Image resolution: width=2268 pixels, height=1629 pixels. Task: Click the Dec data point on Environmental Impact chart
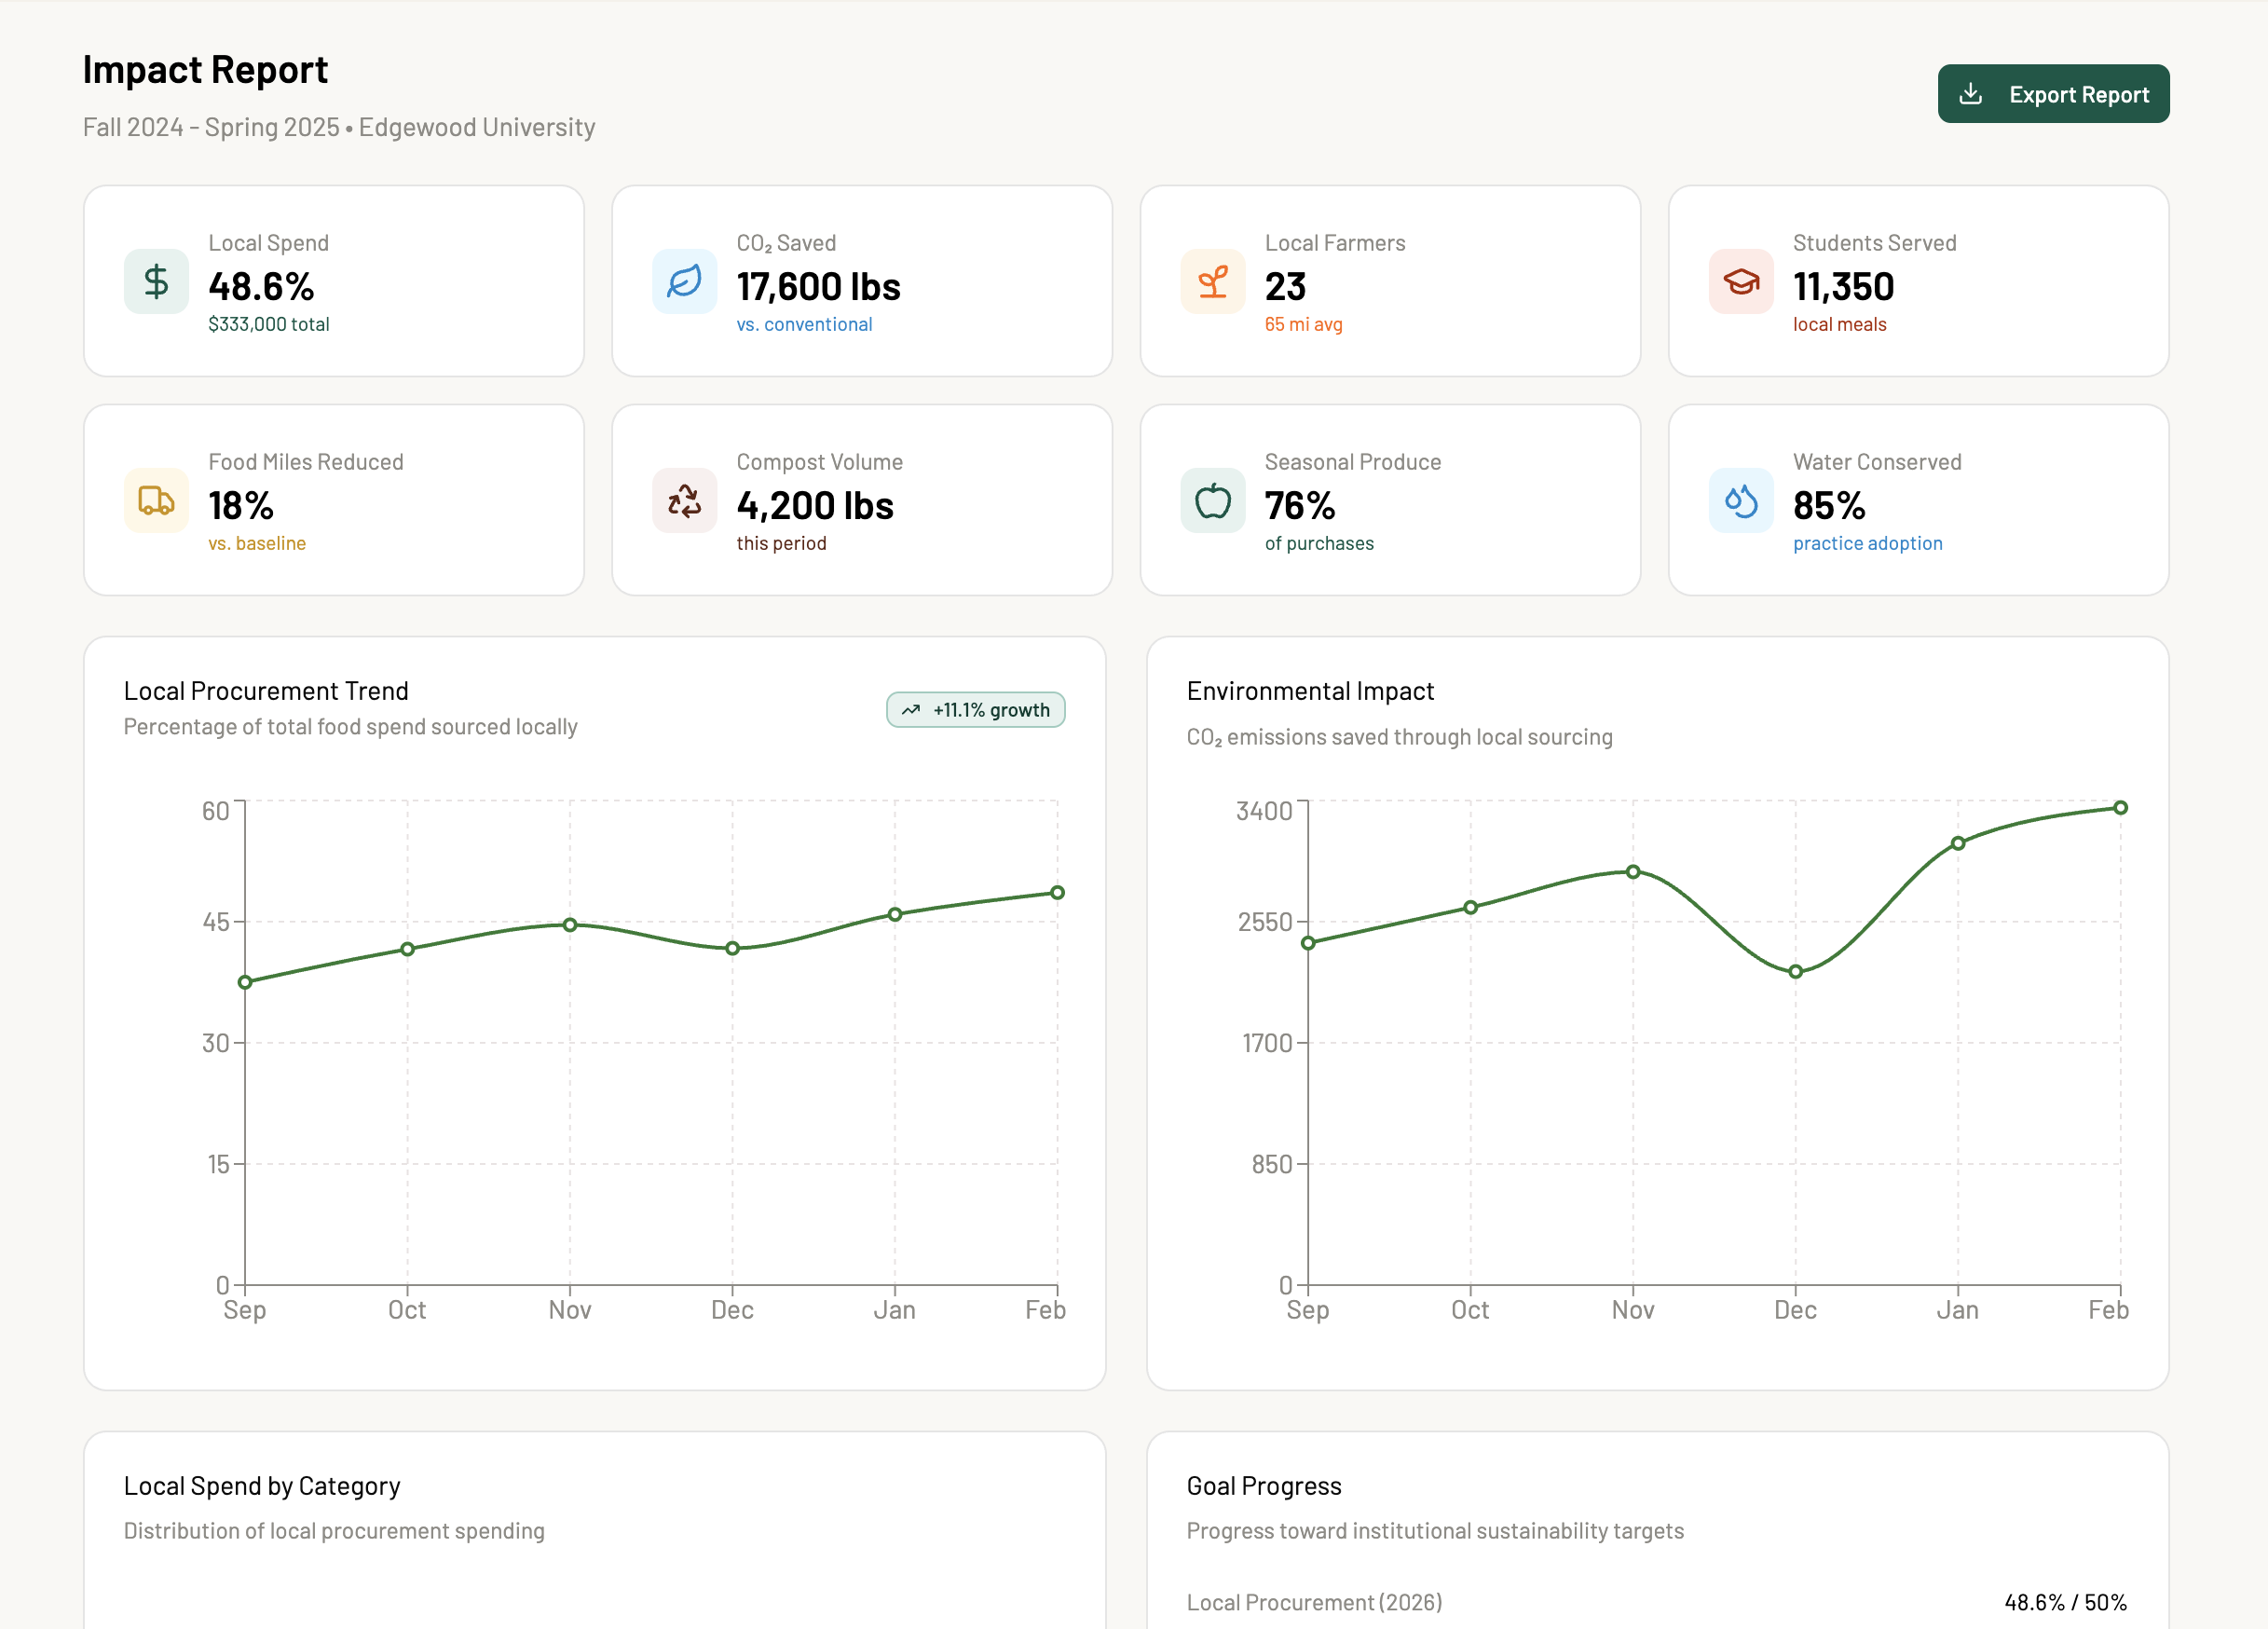tap(1795, 971)
